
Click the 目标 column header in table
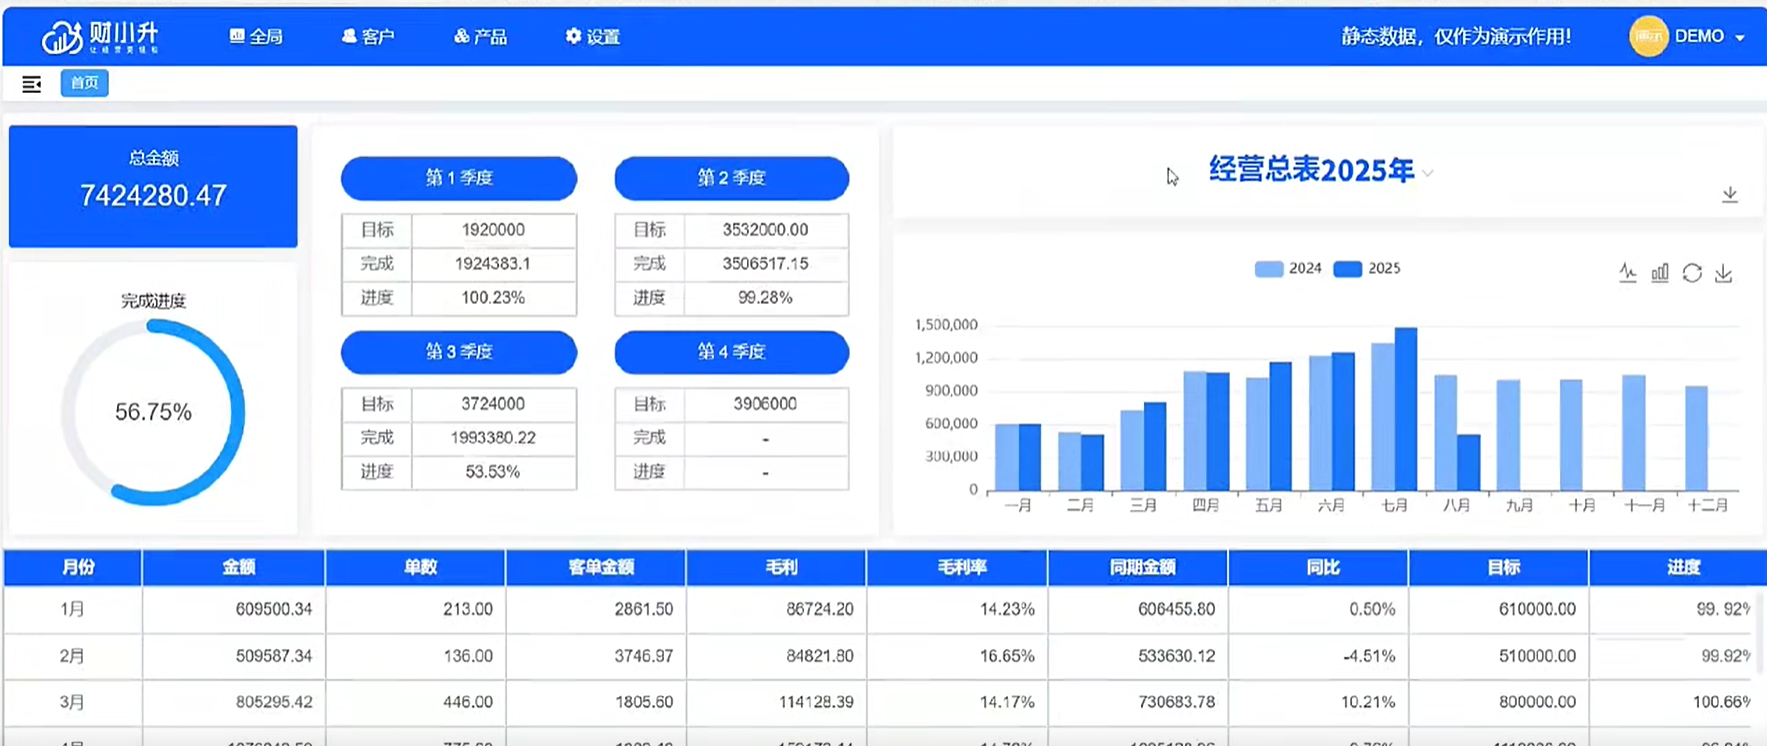(1499, 567)
